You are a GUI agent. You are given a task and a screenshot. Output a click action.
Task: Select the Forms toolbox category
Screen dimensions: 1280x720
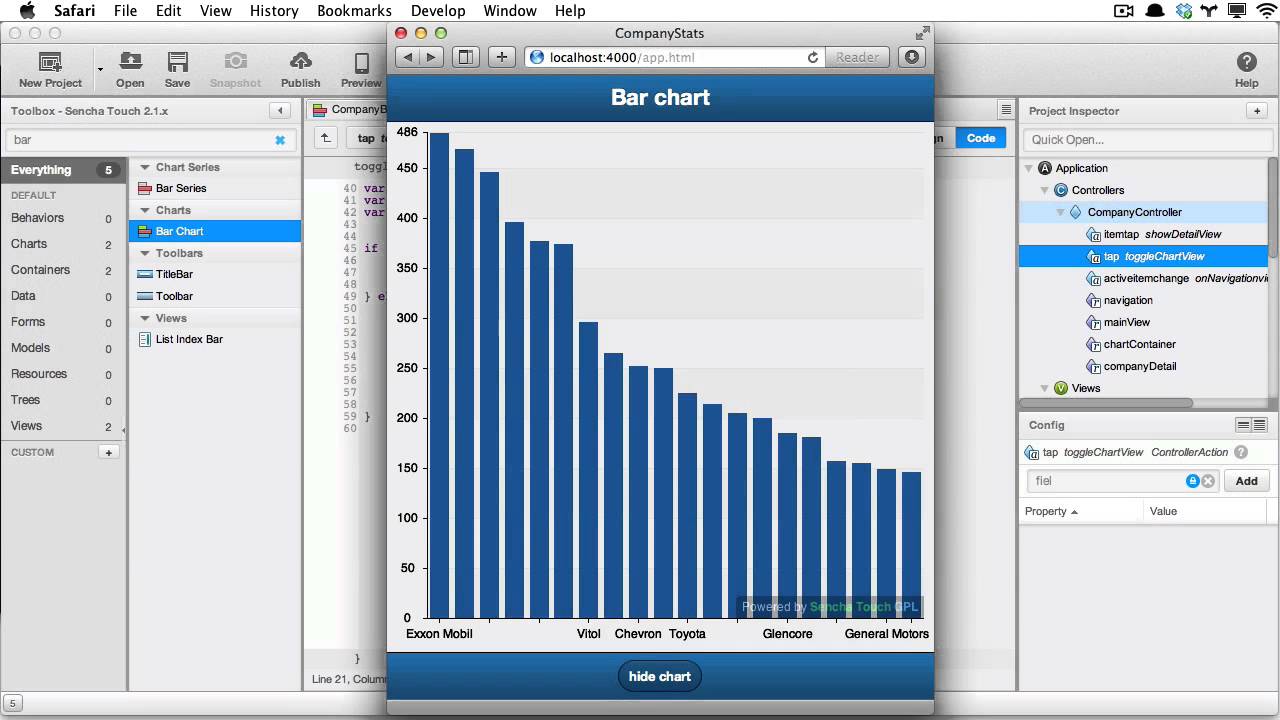64,322
